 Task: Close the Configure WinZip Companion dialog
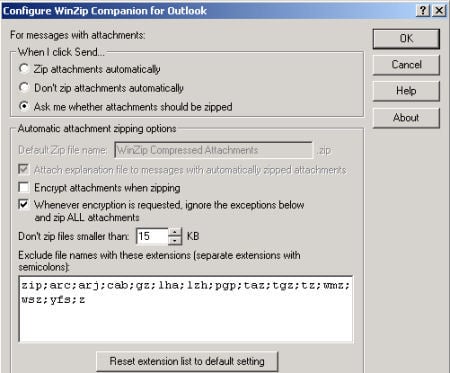[x=439, y=11]
